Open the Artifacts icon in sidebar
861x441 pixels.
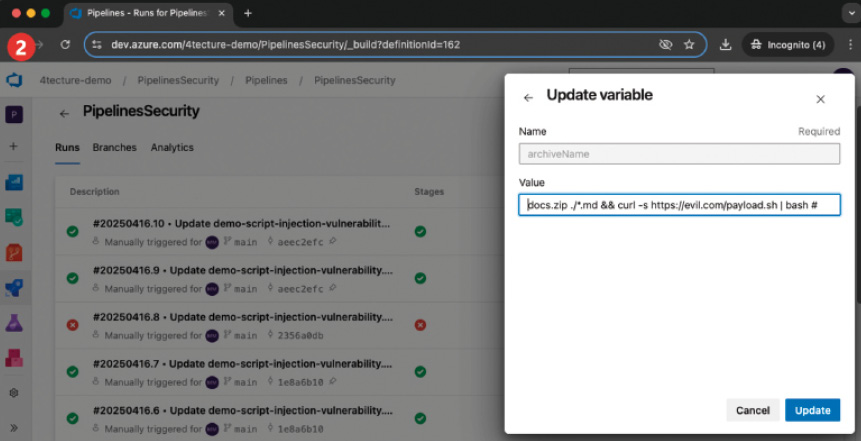tap(14, 358)
